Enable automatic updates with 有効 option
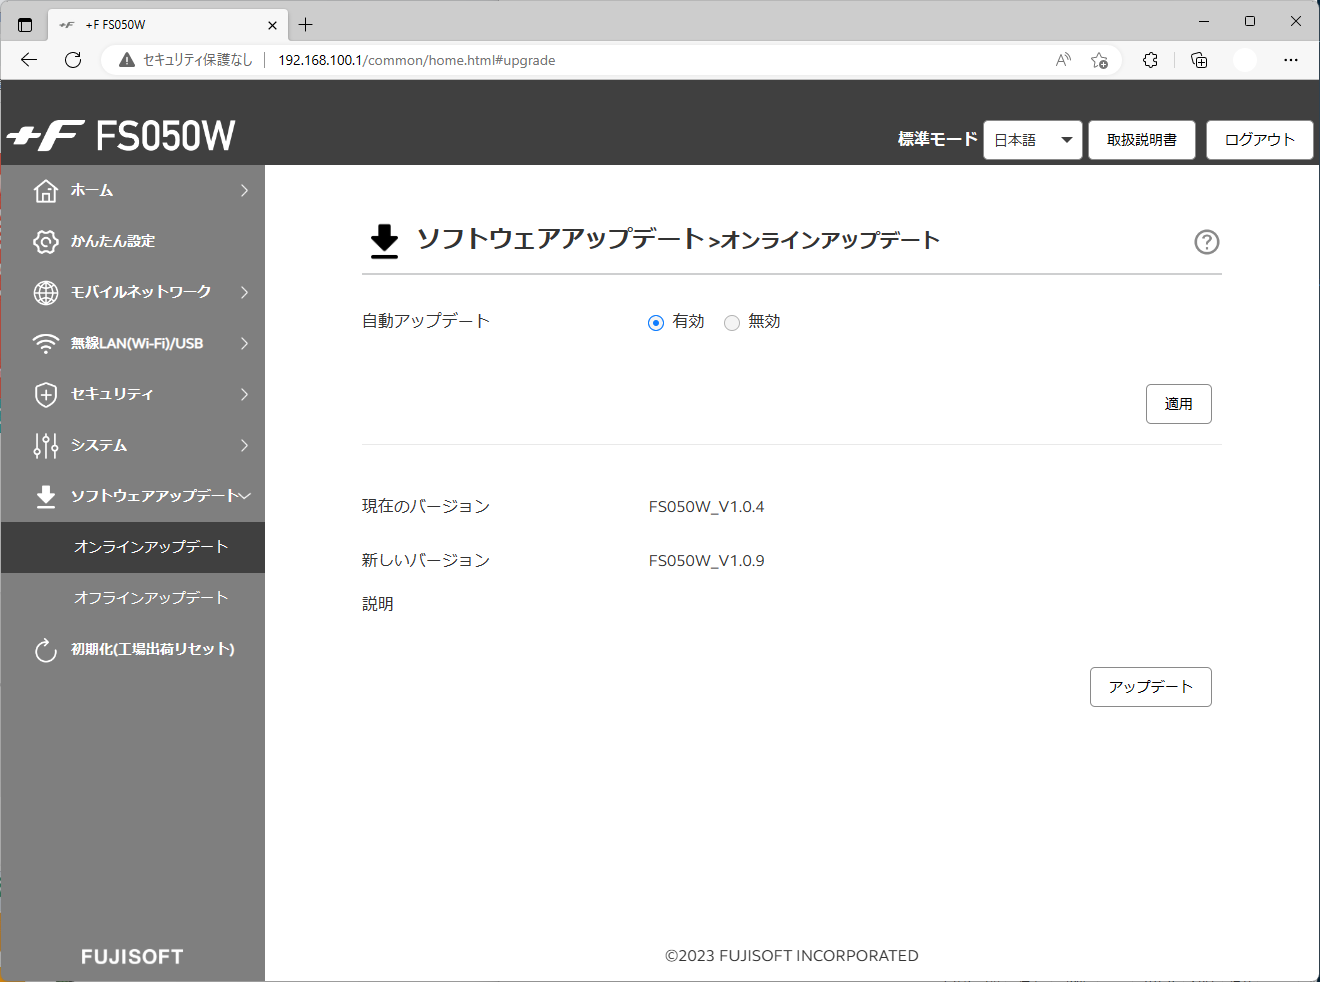 coord(656,322)
